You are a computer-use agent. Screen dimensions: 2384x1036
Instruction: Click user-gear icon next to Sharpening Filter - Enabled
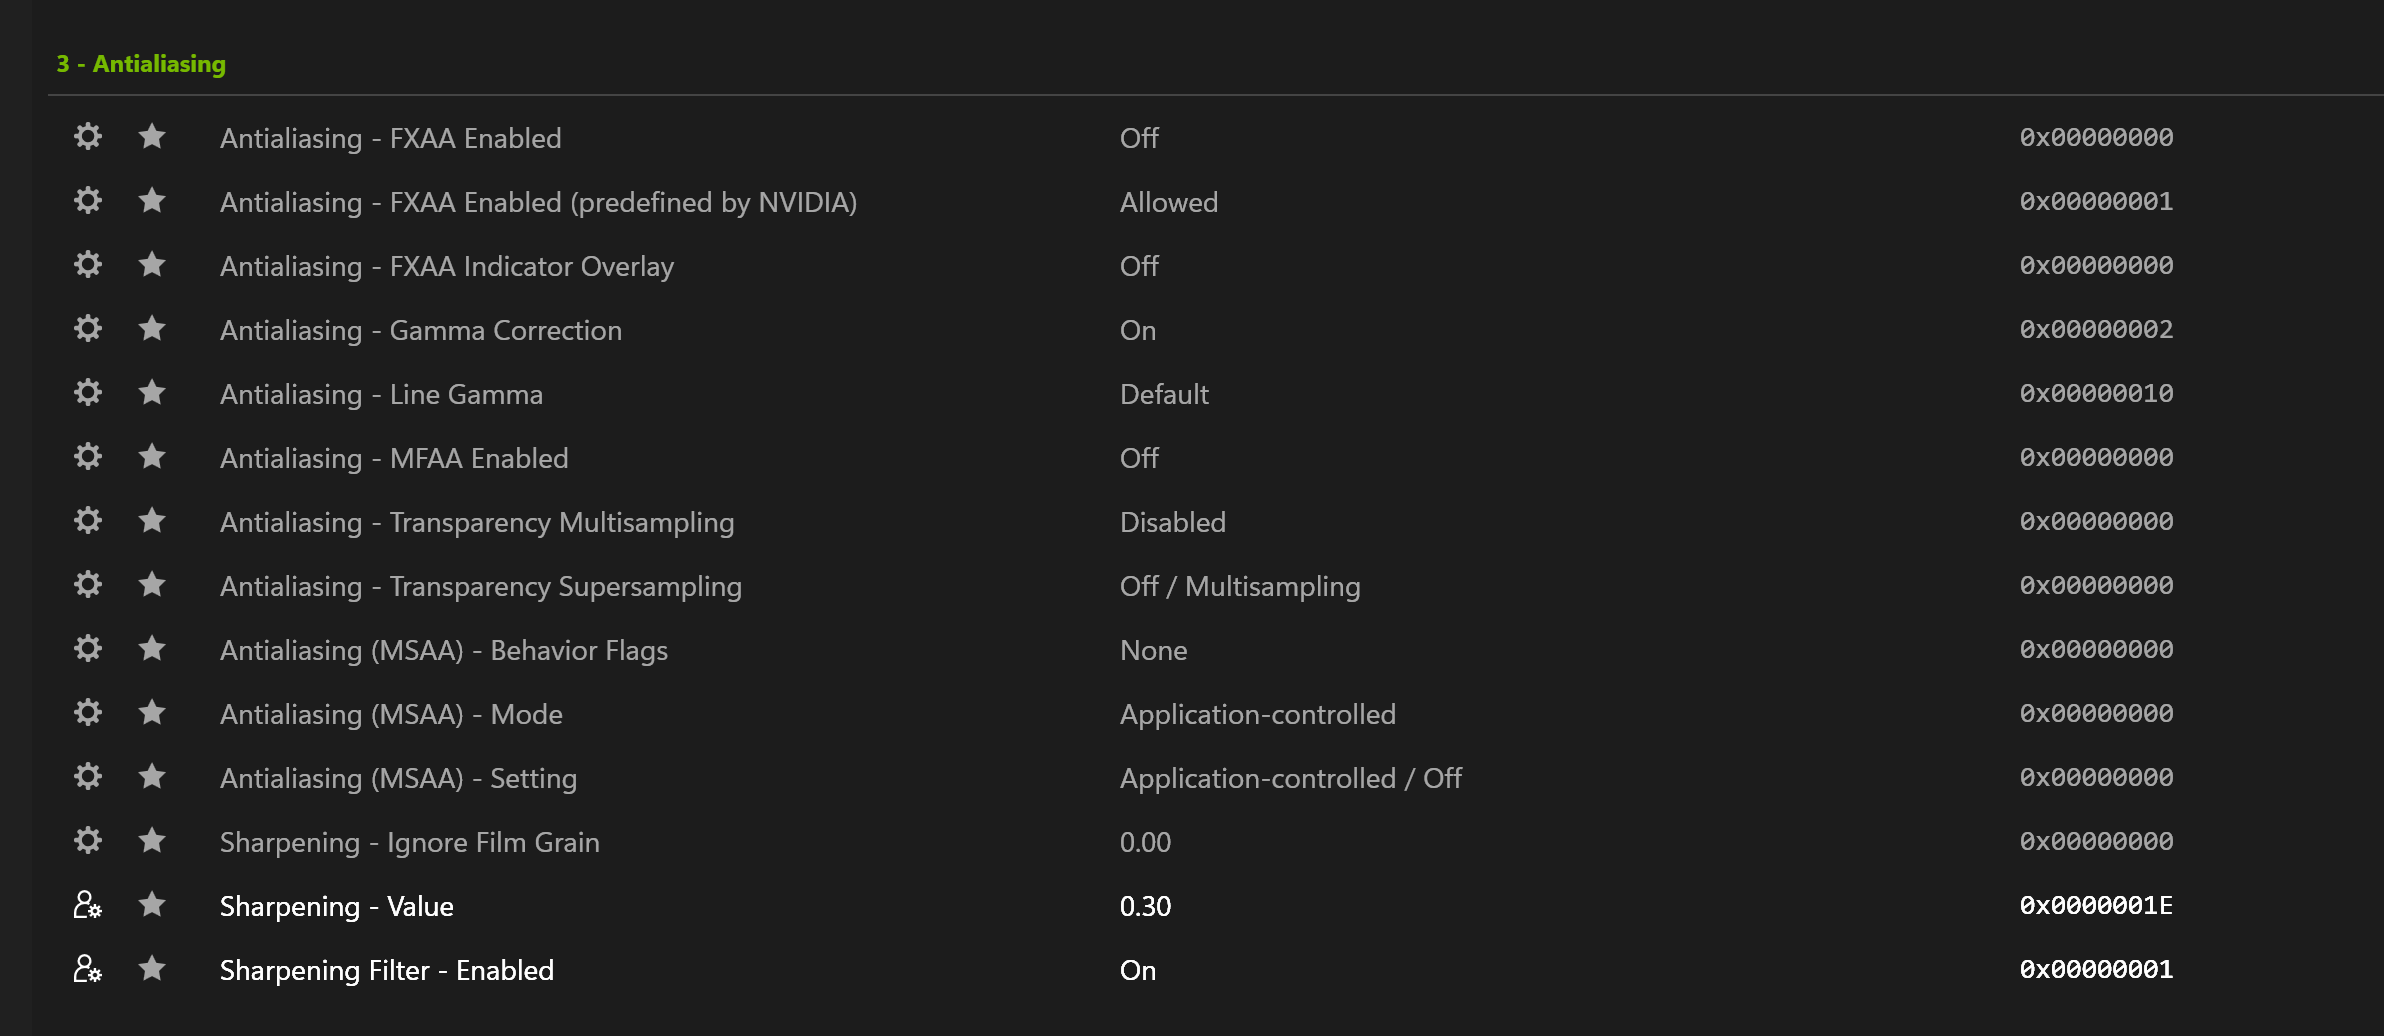88,968
